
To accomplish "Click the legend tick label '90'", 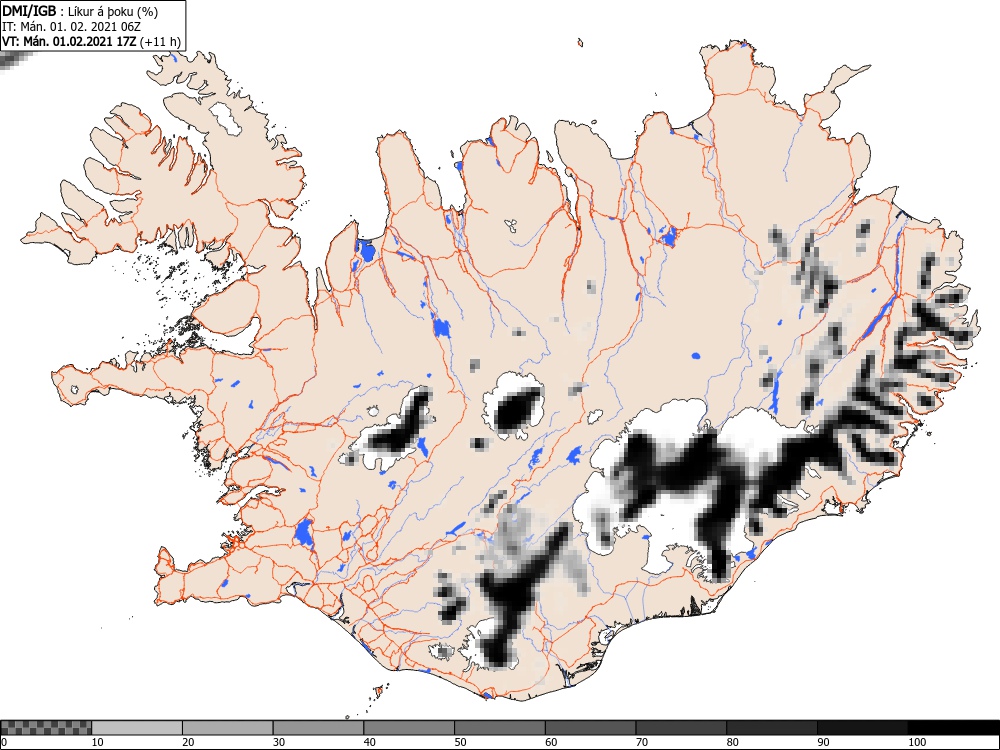I will click(x=823, y=742).
